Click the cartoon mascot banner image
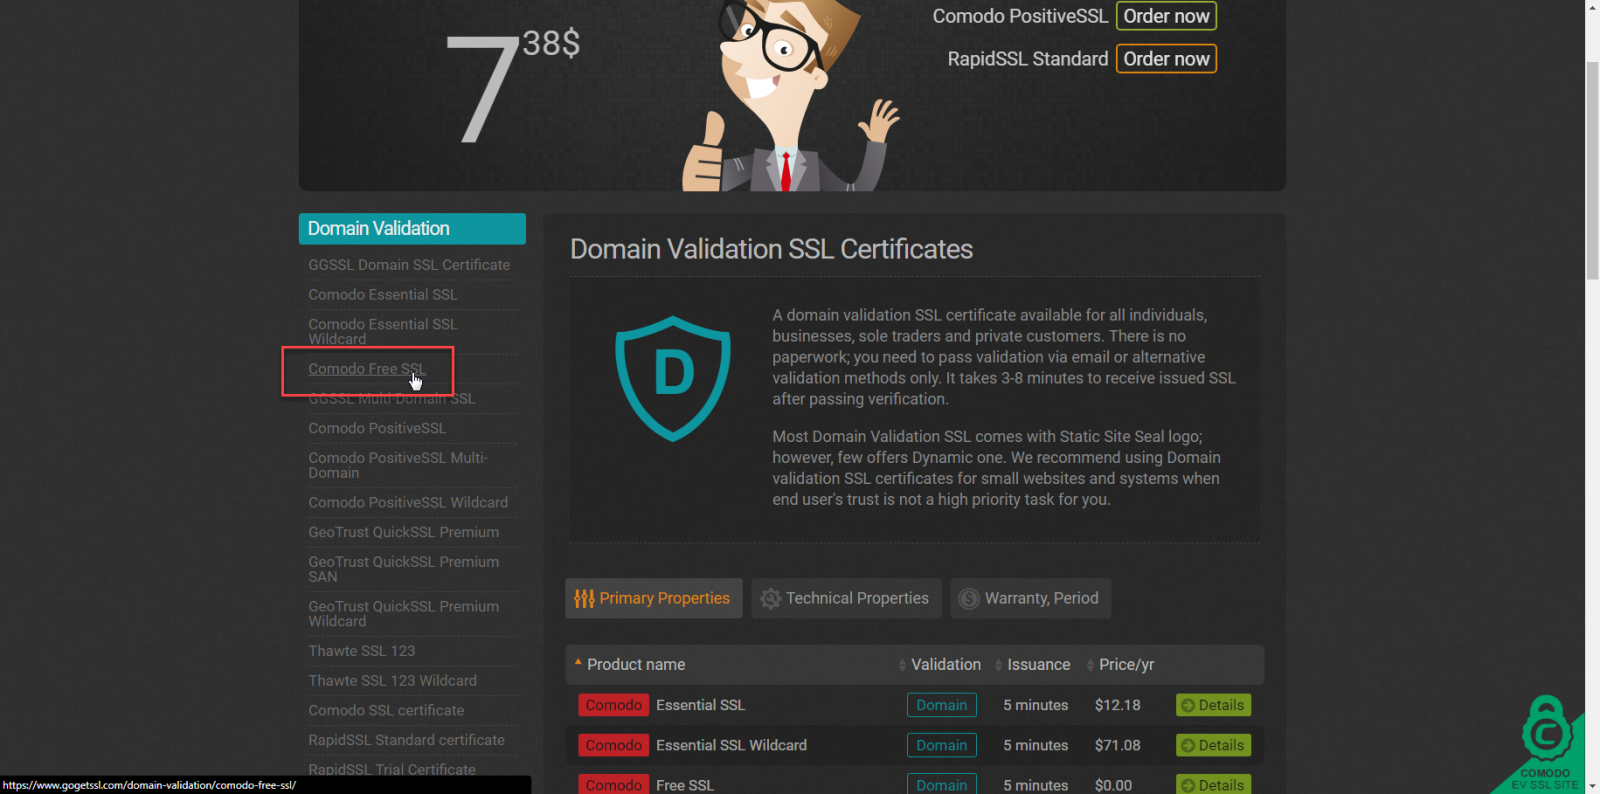Screen dimensions: 1600x794 (x=790, y=95)
